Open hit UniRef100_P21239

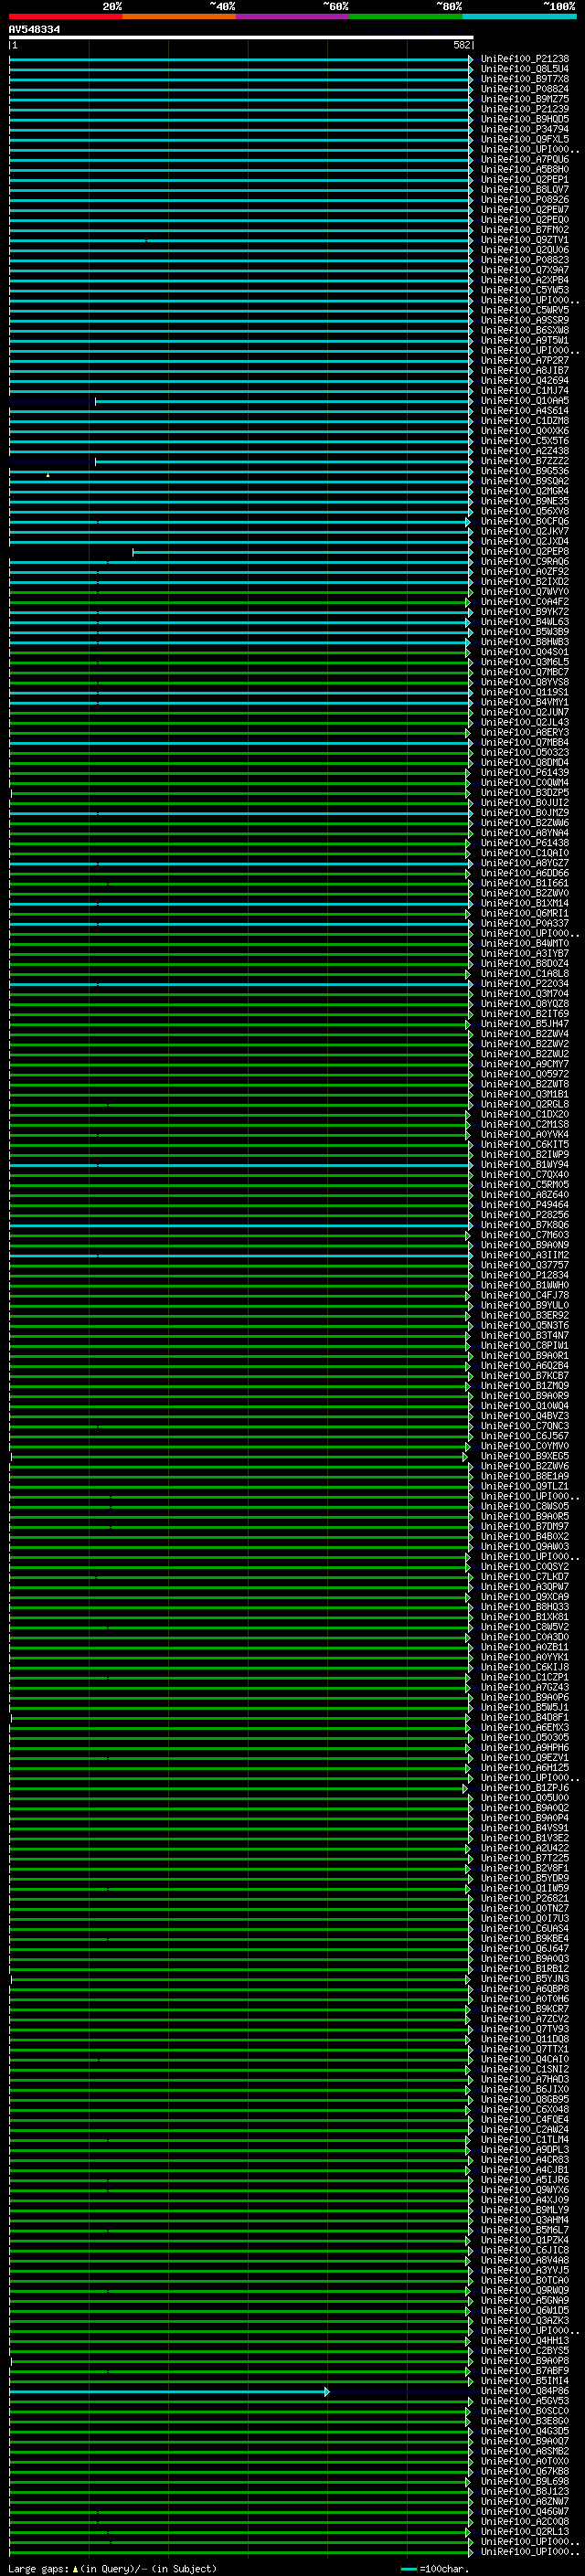(525, 109)
